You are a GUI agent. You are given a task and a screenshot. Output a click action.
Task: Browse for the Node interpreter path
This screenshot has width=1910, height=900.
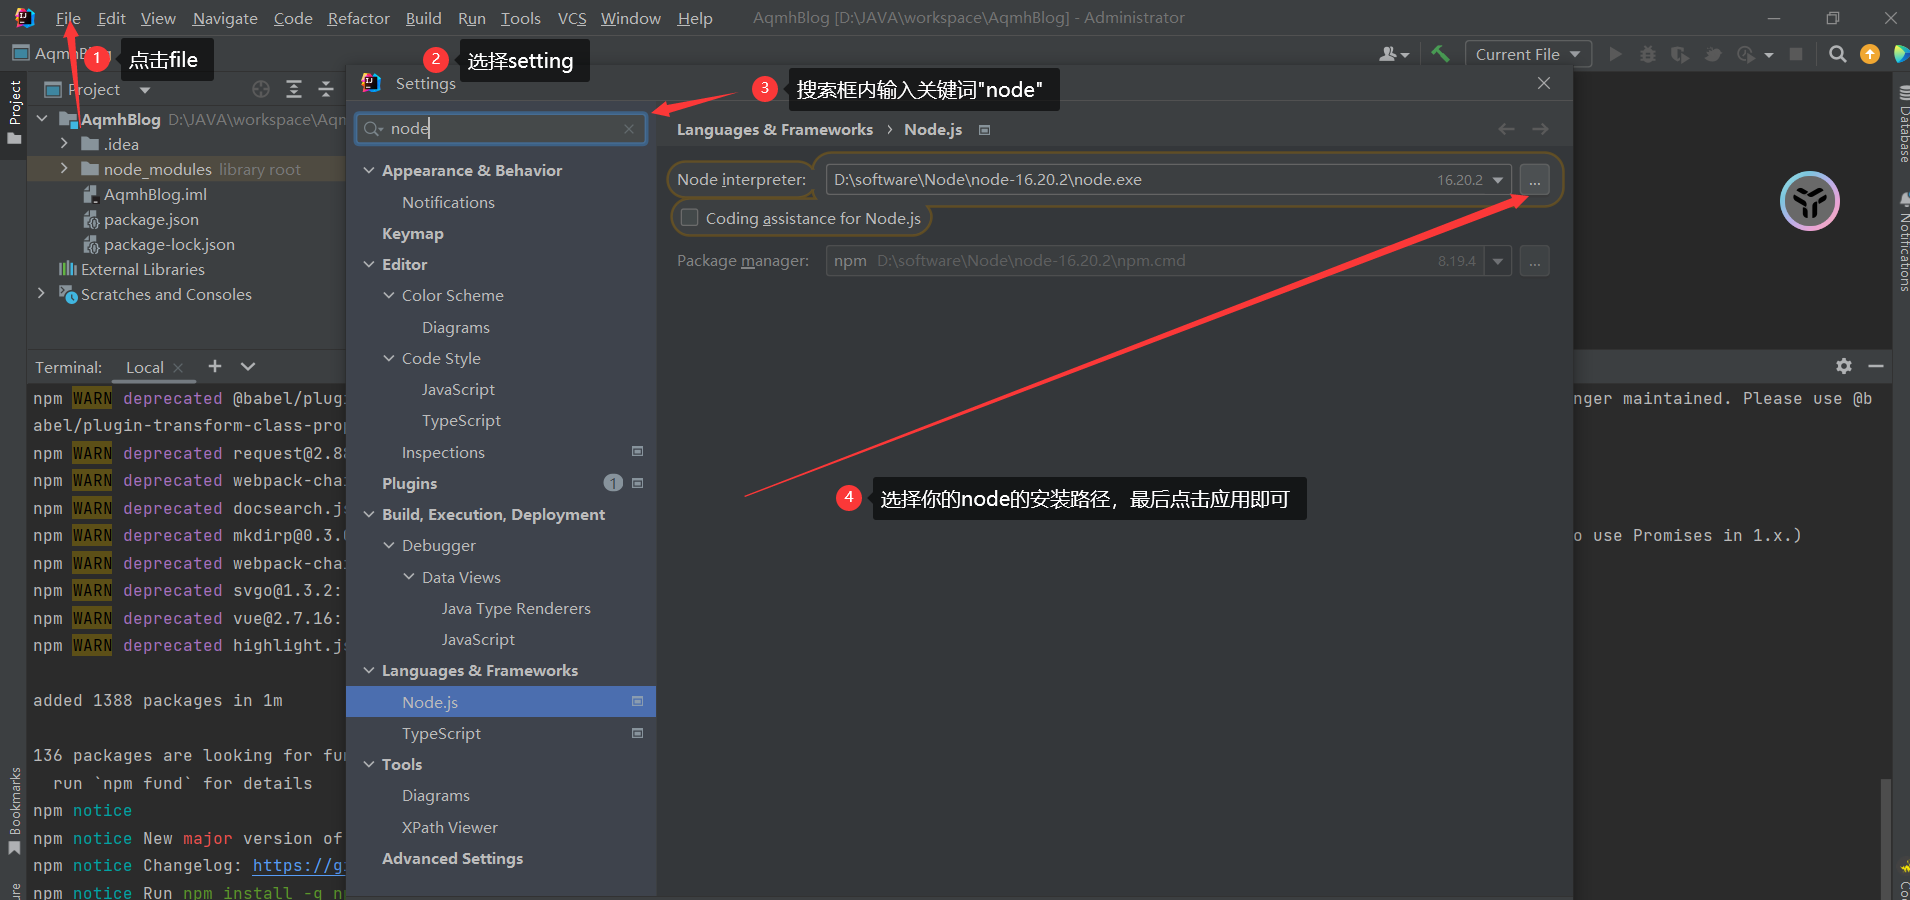pos(1534,180)
